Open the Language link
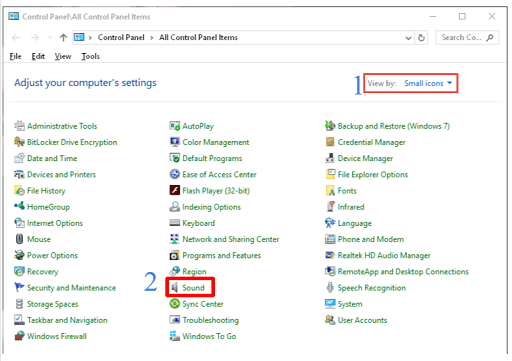 coord(354,223)
